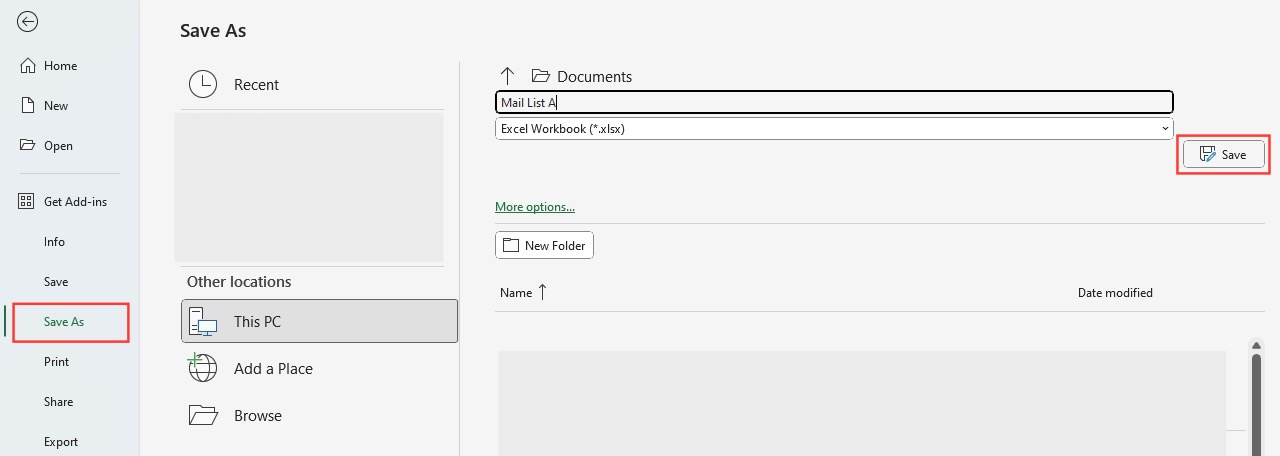The width and height of the screenshot is (1280, 456).
Task: Sort by Date modified column
Action: 1115,293
